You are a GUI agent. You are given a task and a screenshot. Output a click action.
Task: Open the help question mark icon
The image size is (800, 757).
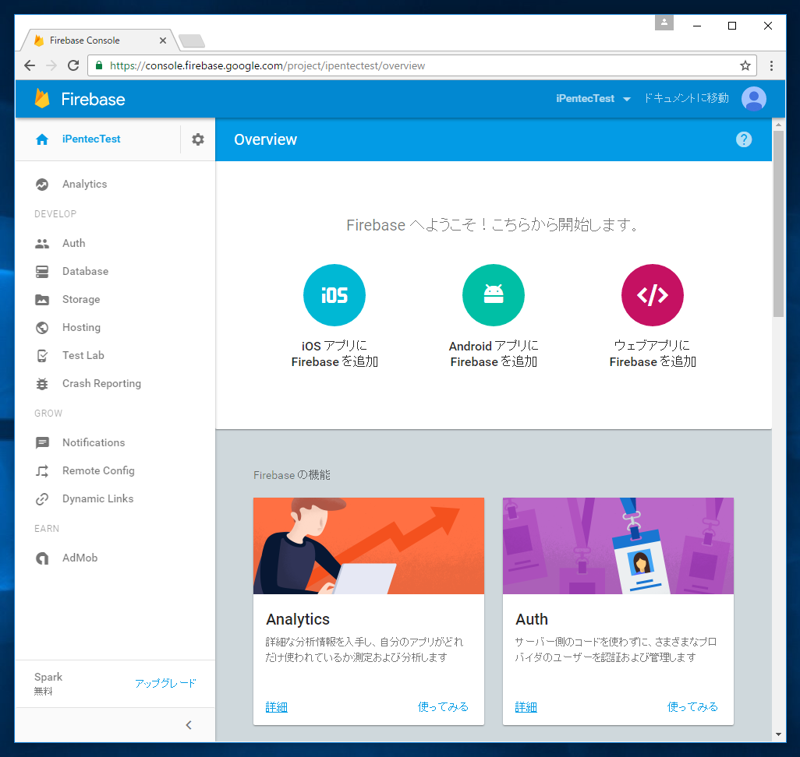click(744, 139)
